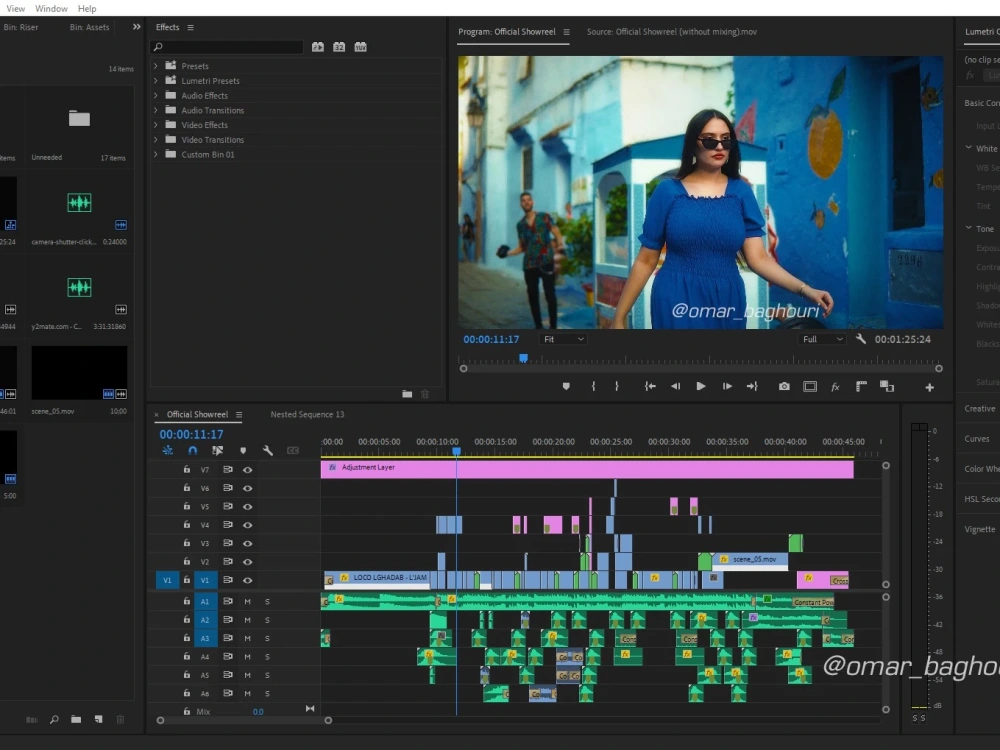Click Go to In point button
Viewport: 1000px width, 750px height.
[x=650, y=386]
